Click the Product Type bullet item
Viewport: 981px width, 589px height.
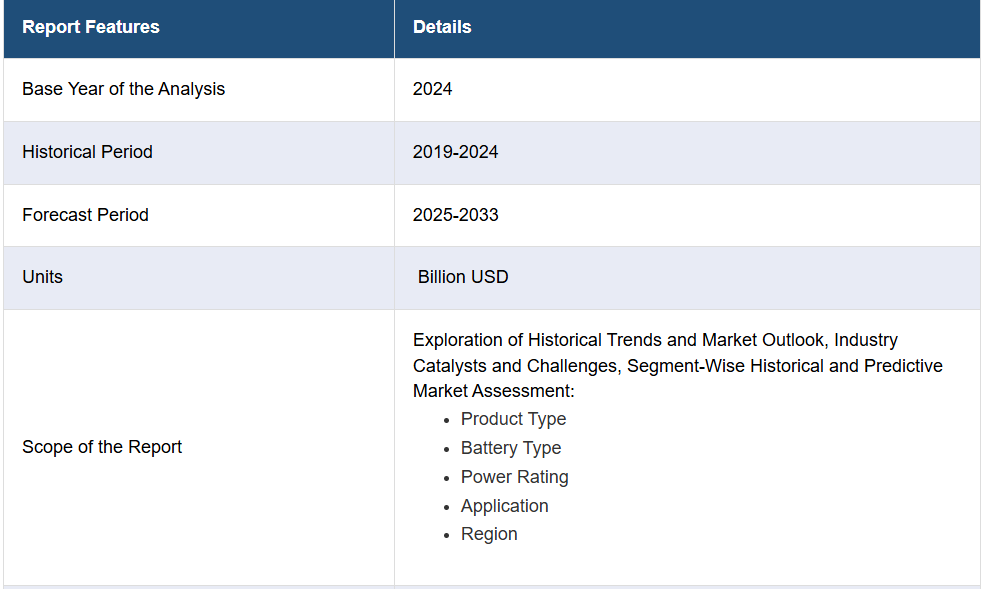(513, 419)
